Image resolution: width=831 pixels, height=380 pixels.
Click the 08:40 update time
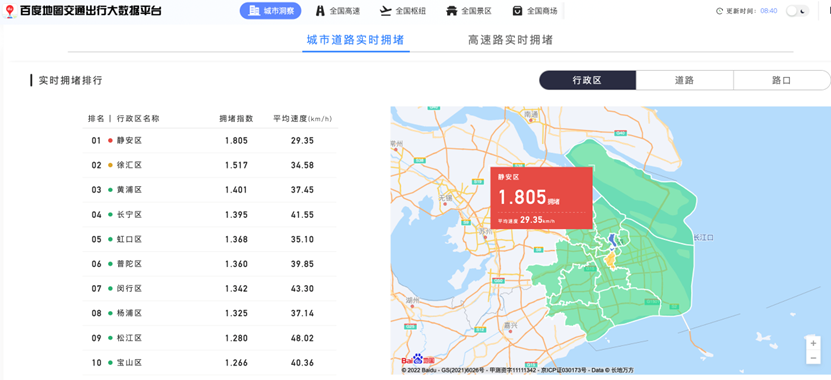click(768, 11)
